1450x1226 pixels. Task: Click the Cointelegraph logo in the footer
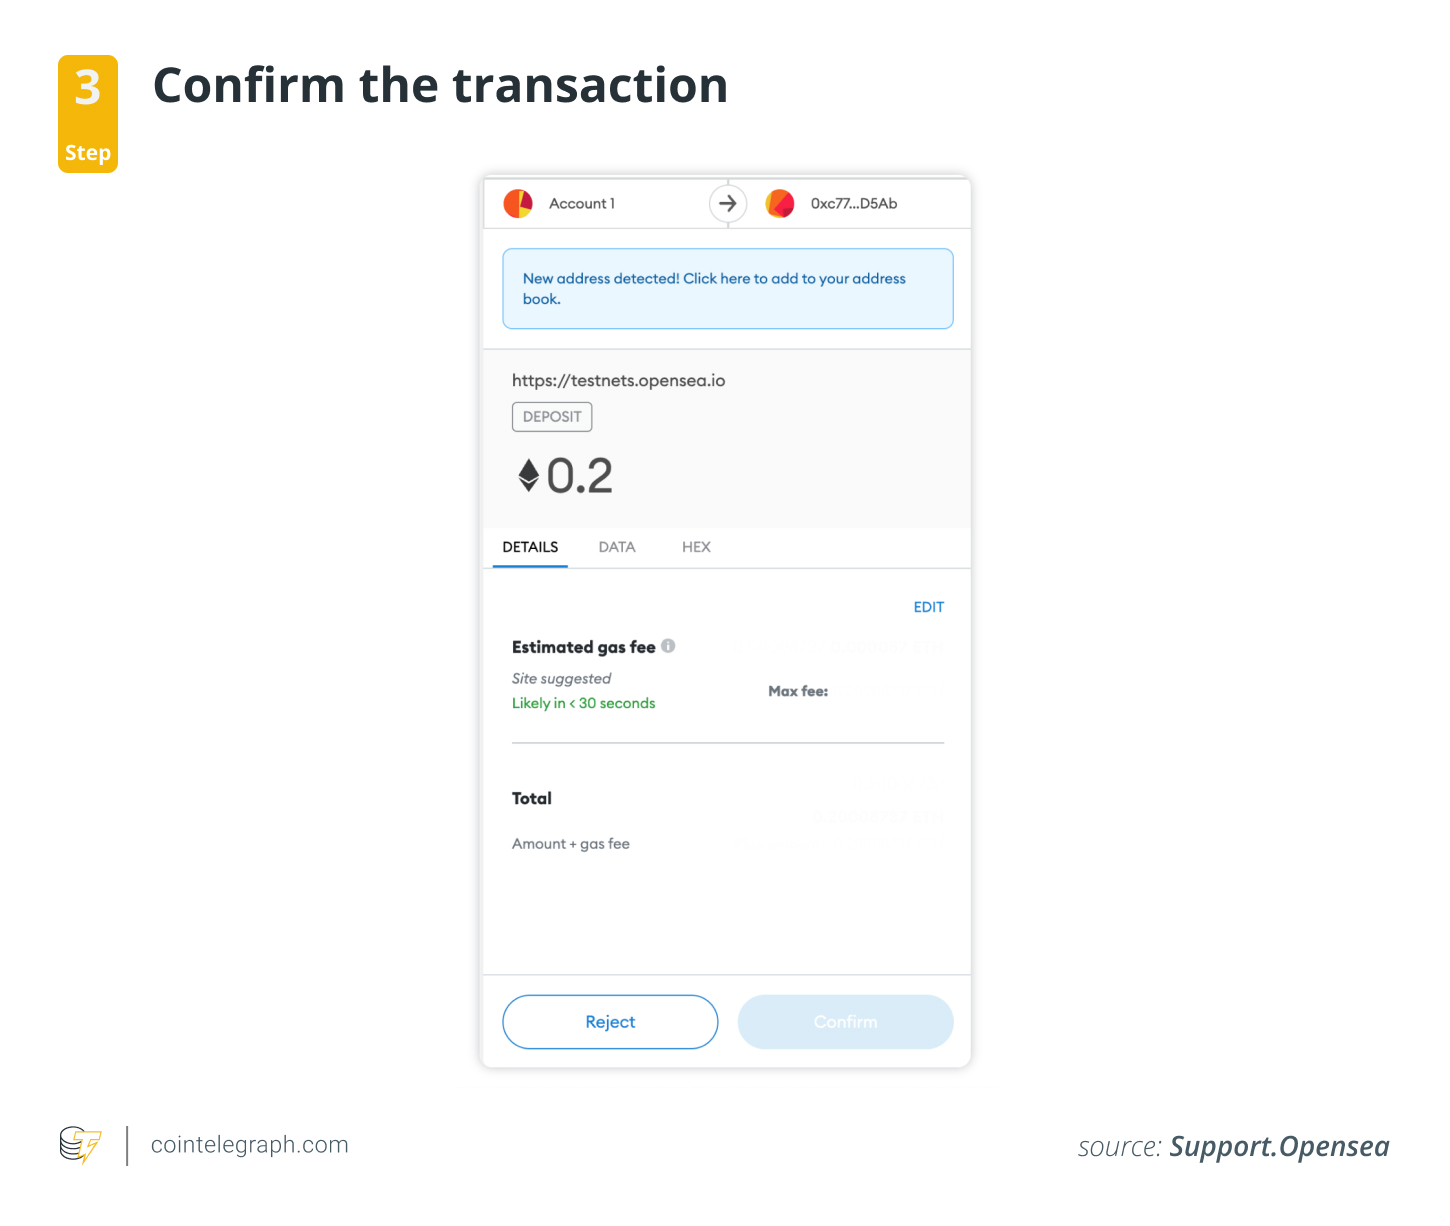pos(80,1145)
